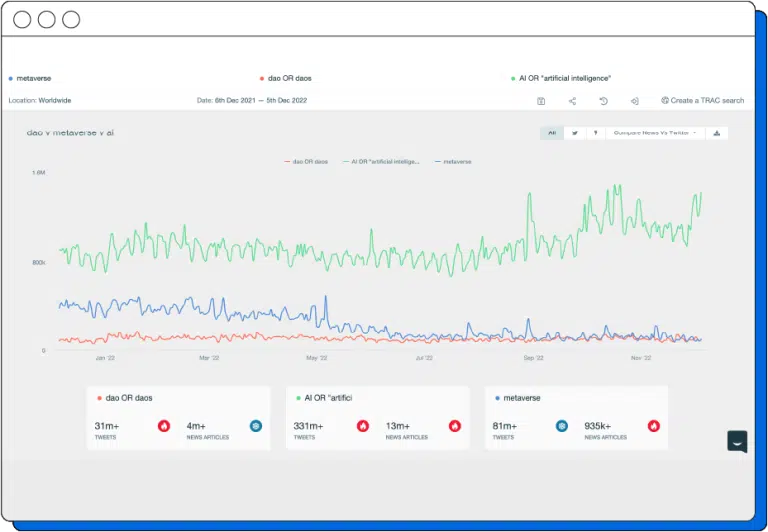Screen dimensions: 768x532
Task: Toggle the AI OR artificial intelligence legend entry
Action: click(x=382, y=161)
